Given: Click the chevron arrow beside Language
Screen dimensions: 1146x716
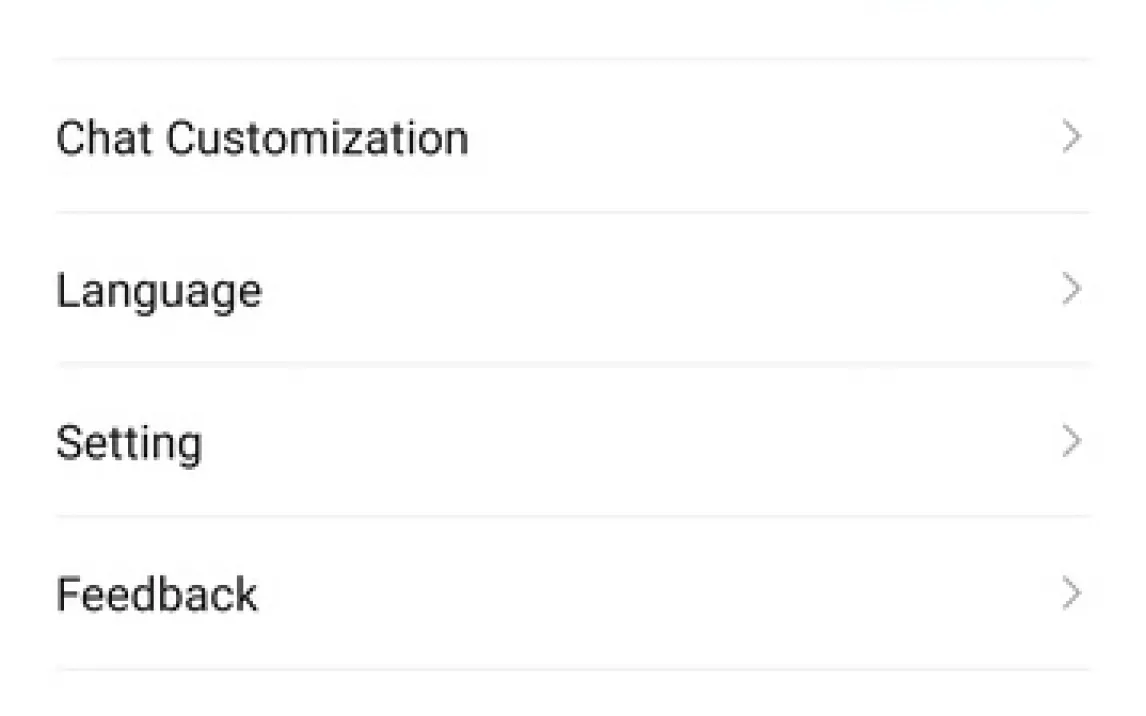Looking at the screenshot, I should pyautogui.click(x=1071, y=290).
